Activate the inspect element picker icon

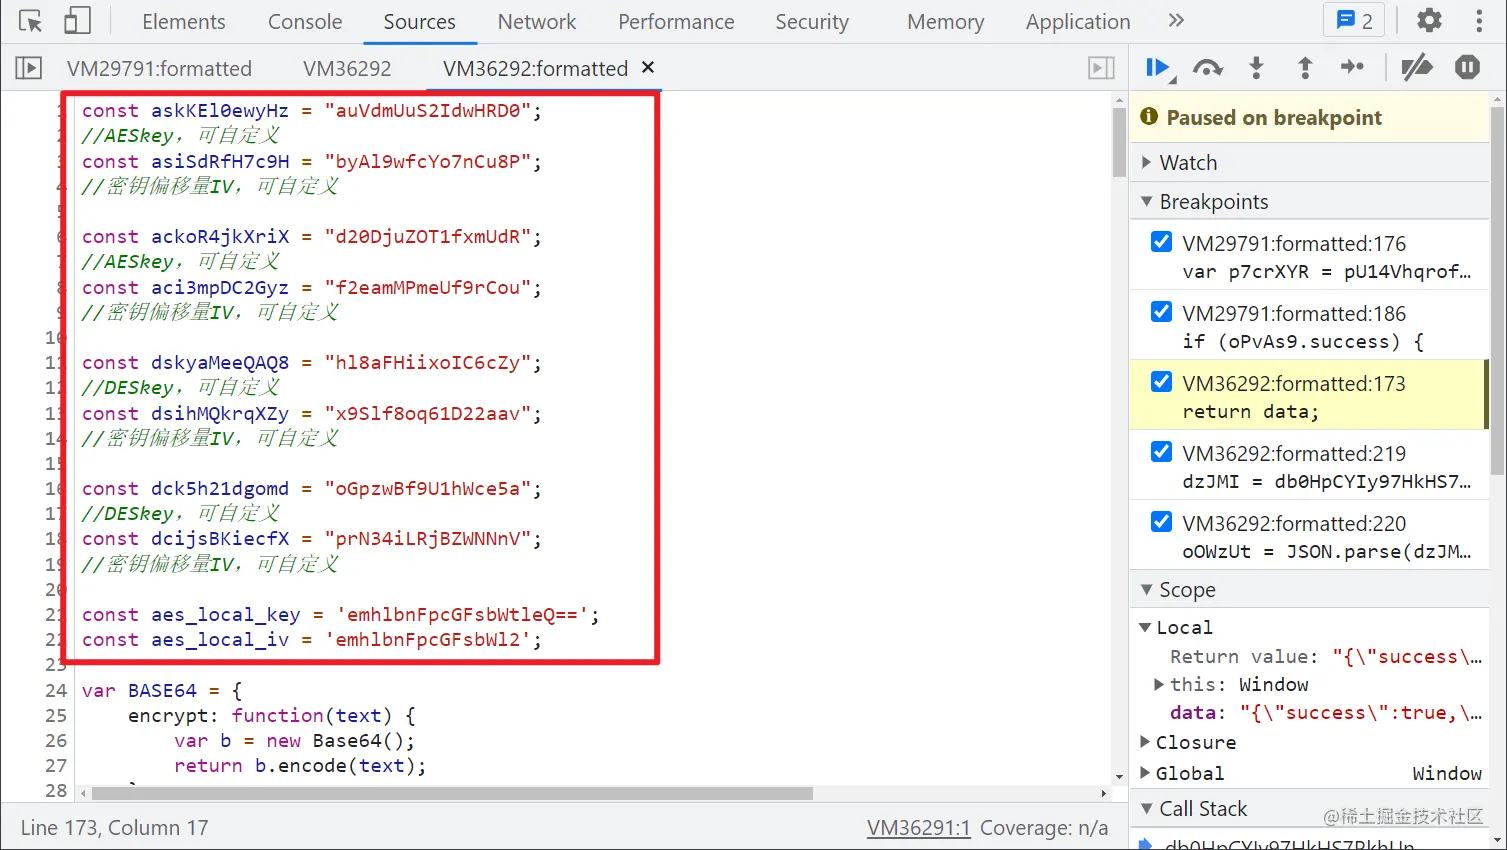(x=31, y=21)
